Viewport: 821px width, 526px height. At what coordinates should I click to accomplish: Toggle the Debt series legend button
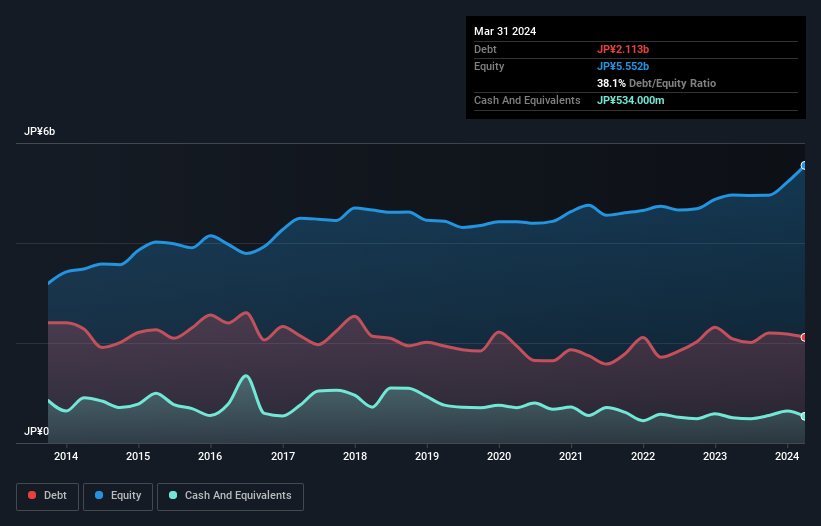[47, 496]
